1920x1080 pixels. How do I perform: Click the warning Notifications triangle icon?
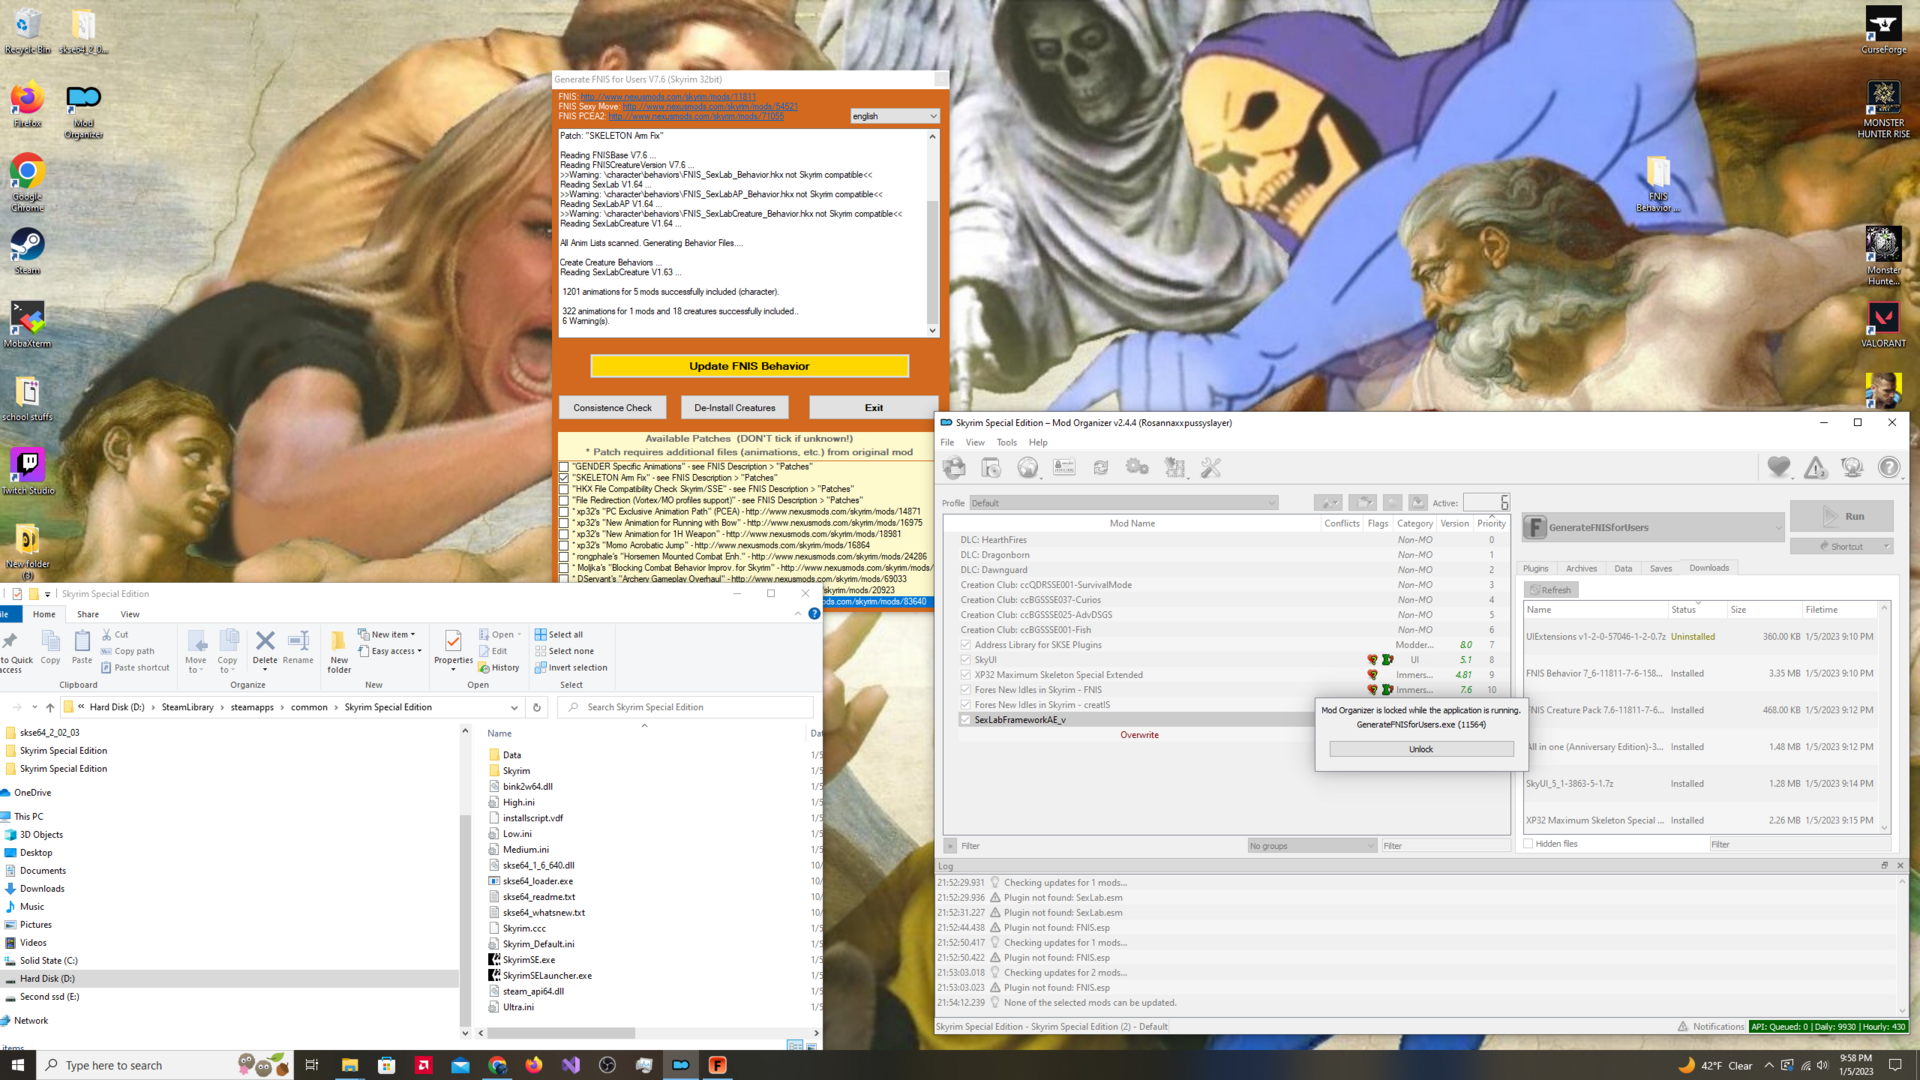click(x=1816, y=467)
